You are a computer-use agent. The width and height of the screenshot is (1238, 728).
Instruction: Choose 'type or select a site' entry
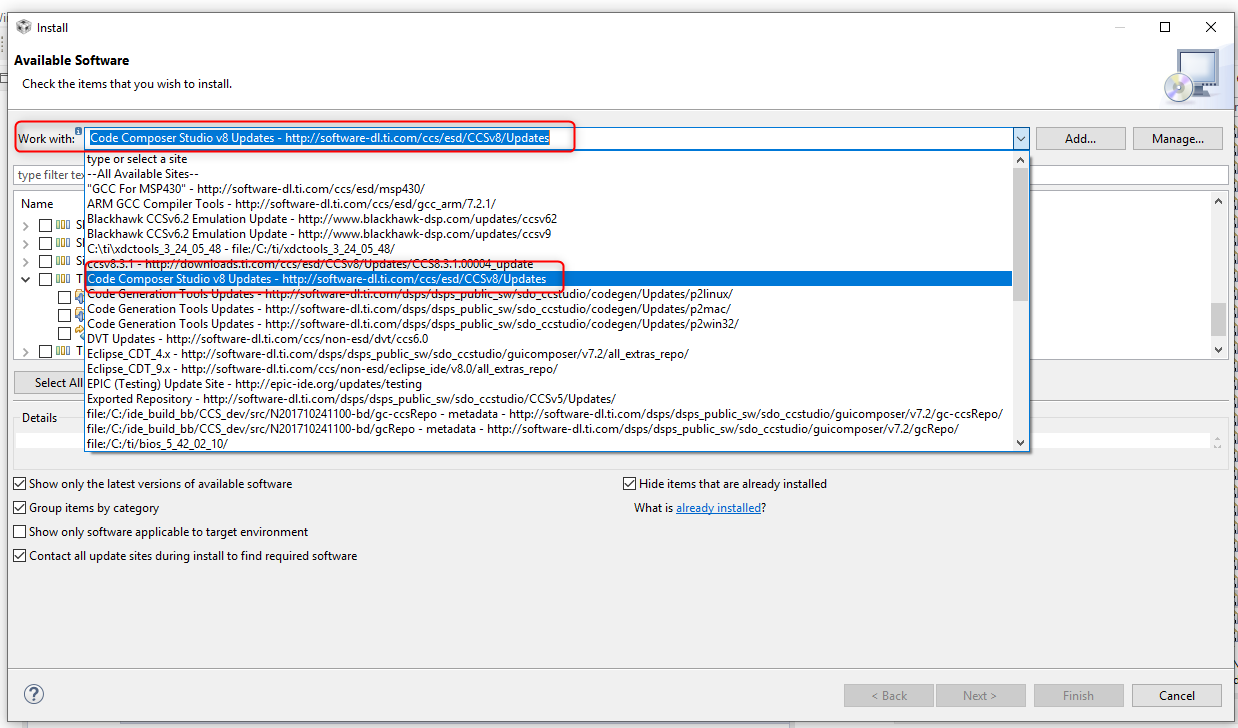coord(548,159)
